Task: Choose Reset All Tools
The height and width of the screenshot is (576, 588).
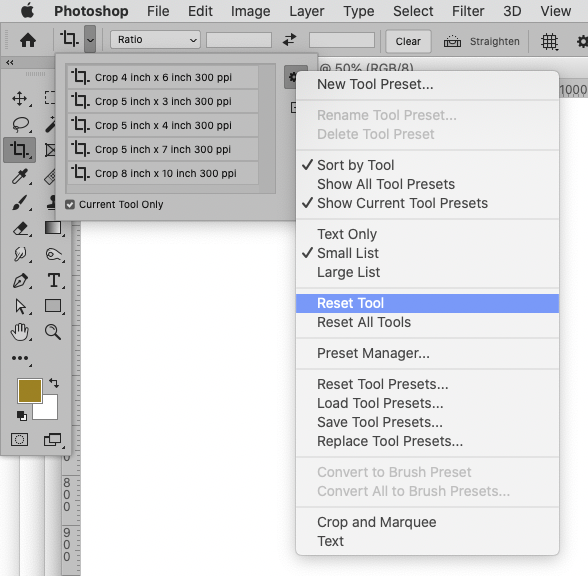Action: tap(428, 322)
